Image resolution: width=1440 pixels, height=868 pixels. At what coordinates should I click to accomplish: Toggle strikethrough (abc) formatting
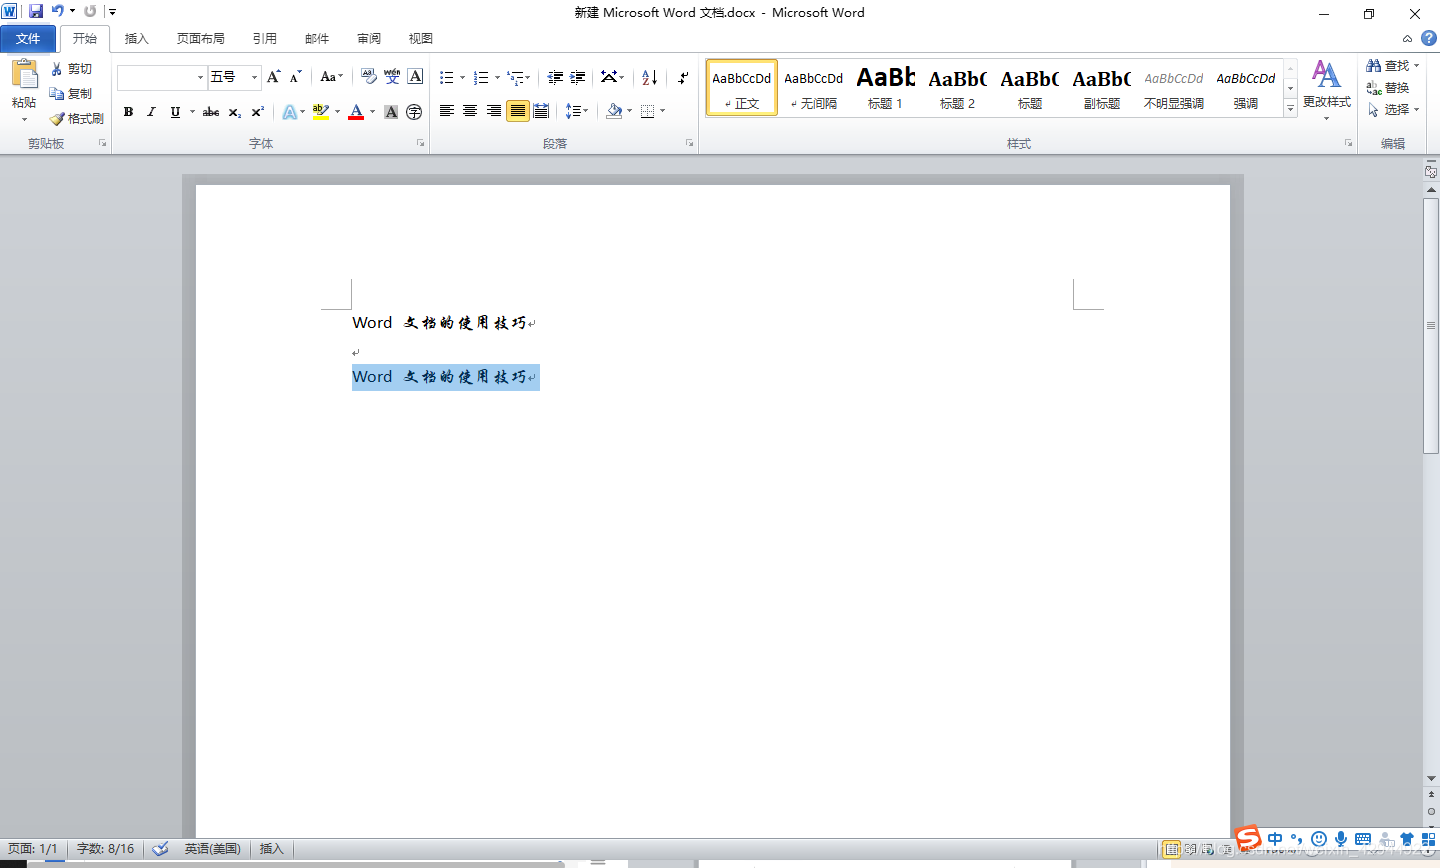(x=211, y=112)
